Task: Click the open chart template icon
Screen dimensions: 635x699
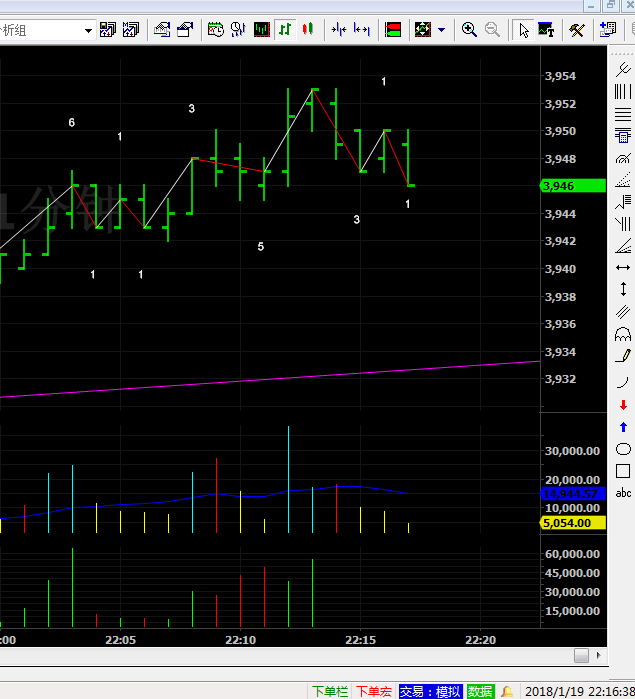Action: [x=162, y=30]
